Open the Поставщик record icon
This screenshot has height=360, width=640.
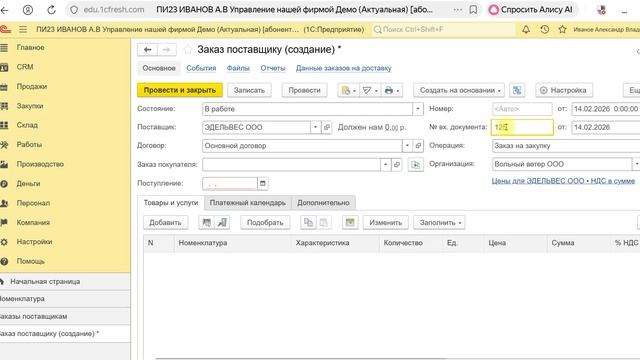coord(327,127)
